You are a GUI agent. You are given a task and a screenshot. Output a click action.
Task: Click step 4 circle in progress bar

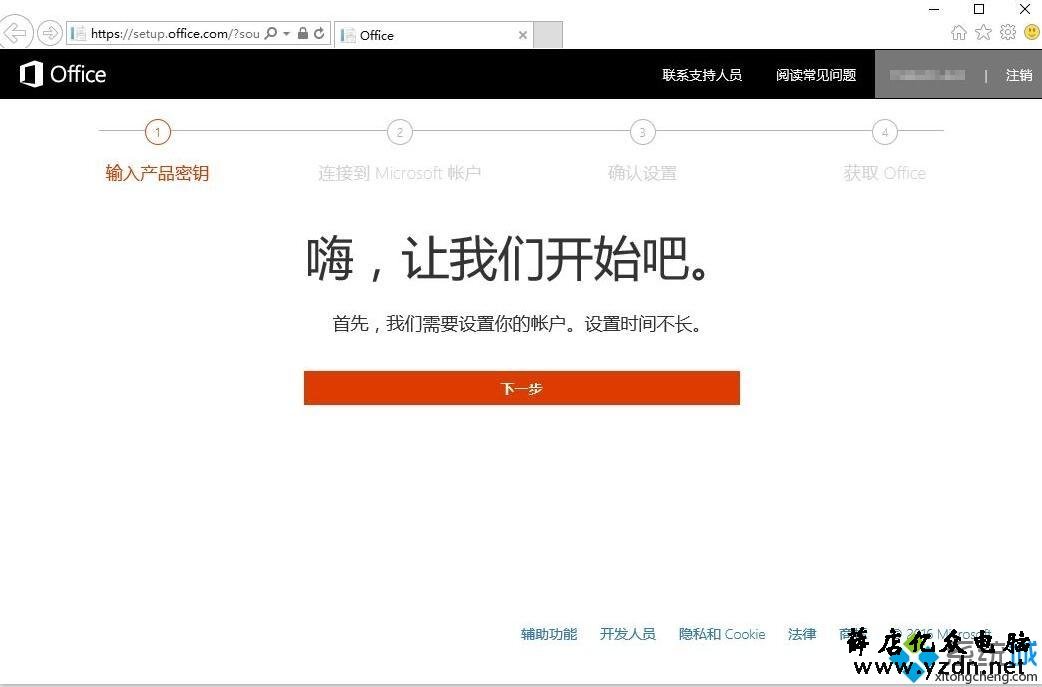click(885, 132)
